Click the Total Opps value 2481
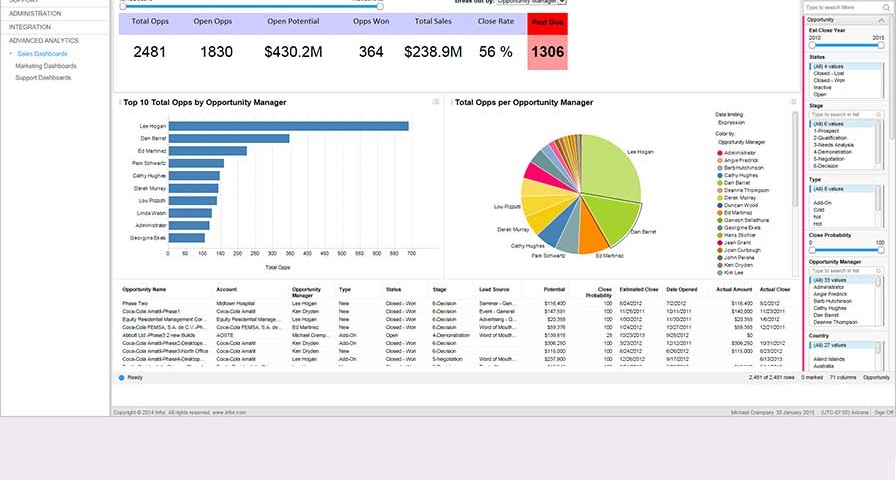 (149, 52)
